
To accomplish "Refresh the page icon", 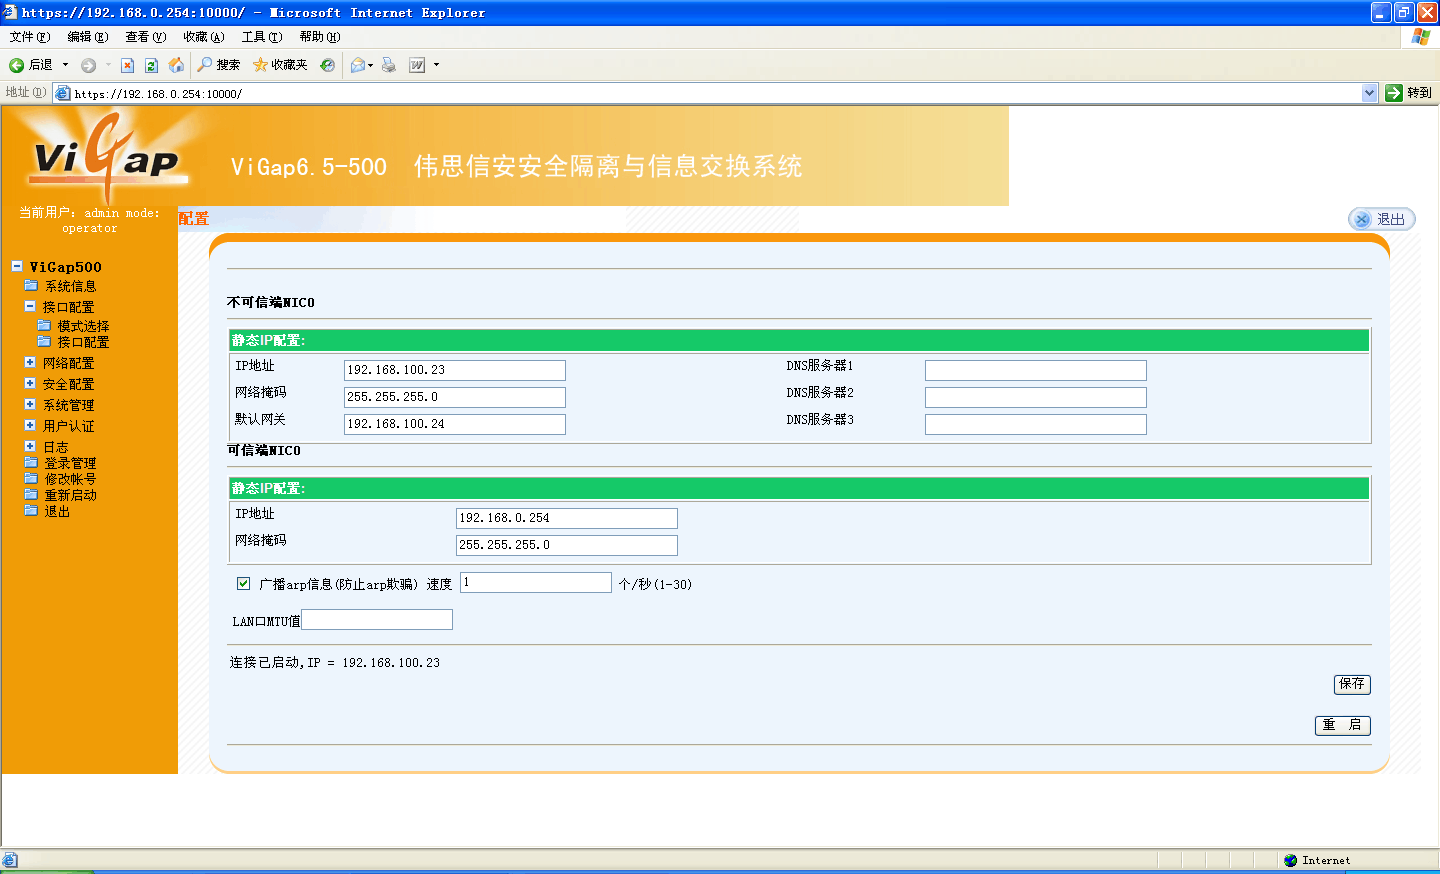I will pos(151,65).
